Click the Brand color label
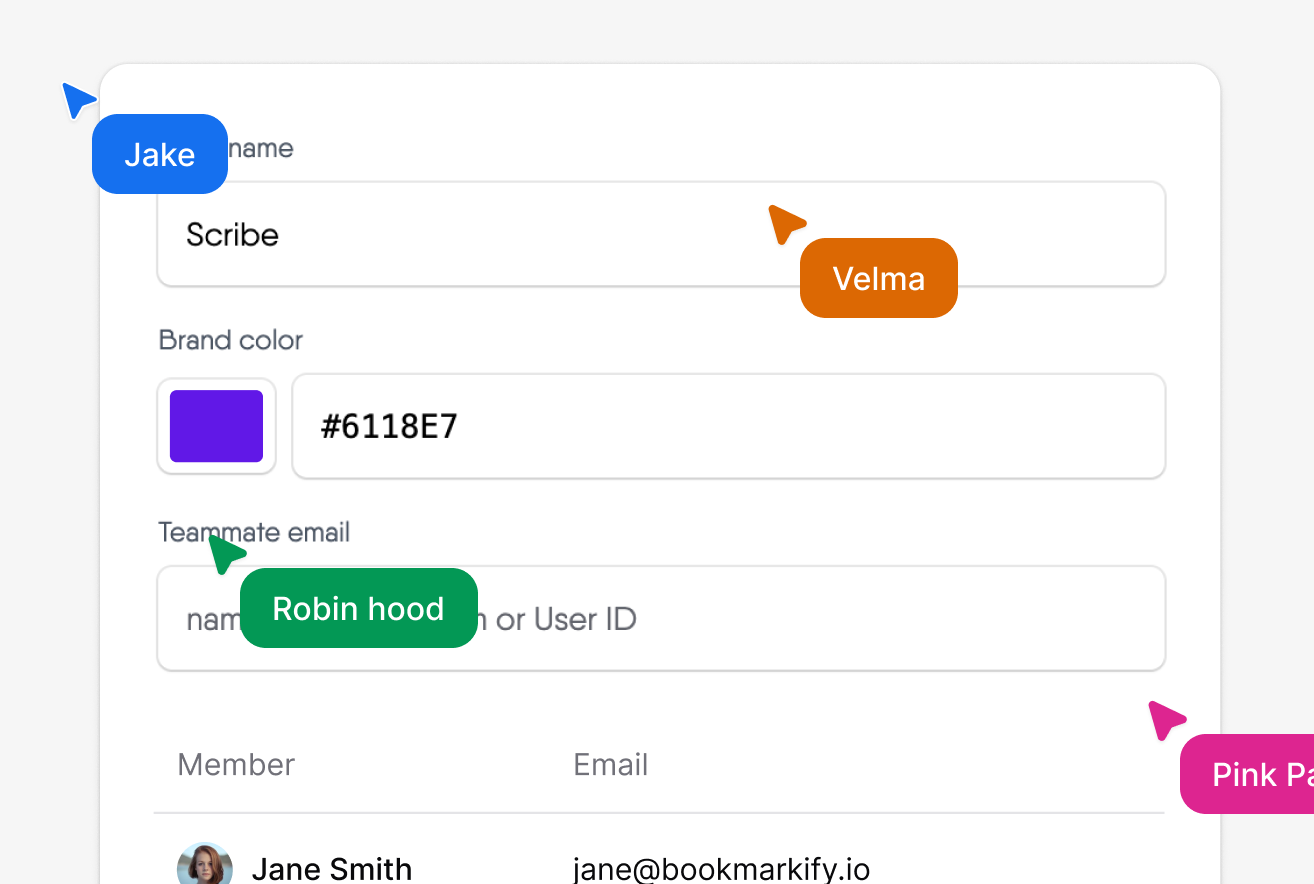Image resolution: width=1314 pixels, height=884 pixels. point(231,340)
